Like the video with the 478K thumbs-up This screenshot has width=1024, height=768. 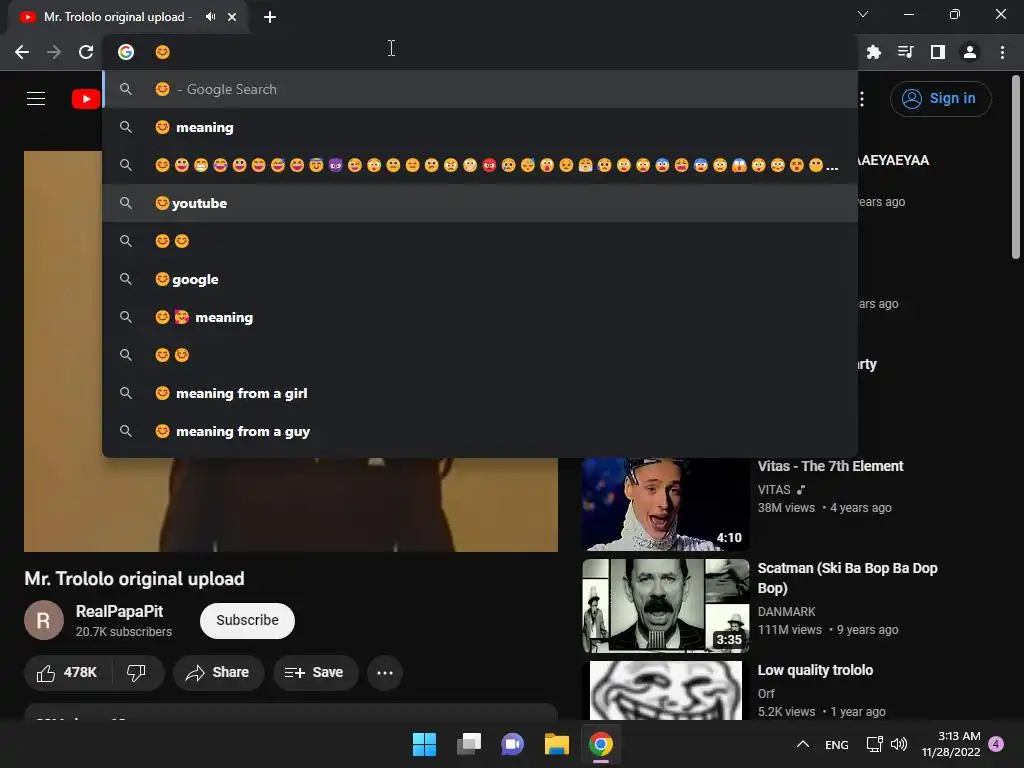click(x=67, y=673)
